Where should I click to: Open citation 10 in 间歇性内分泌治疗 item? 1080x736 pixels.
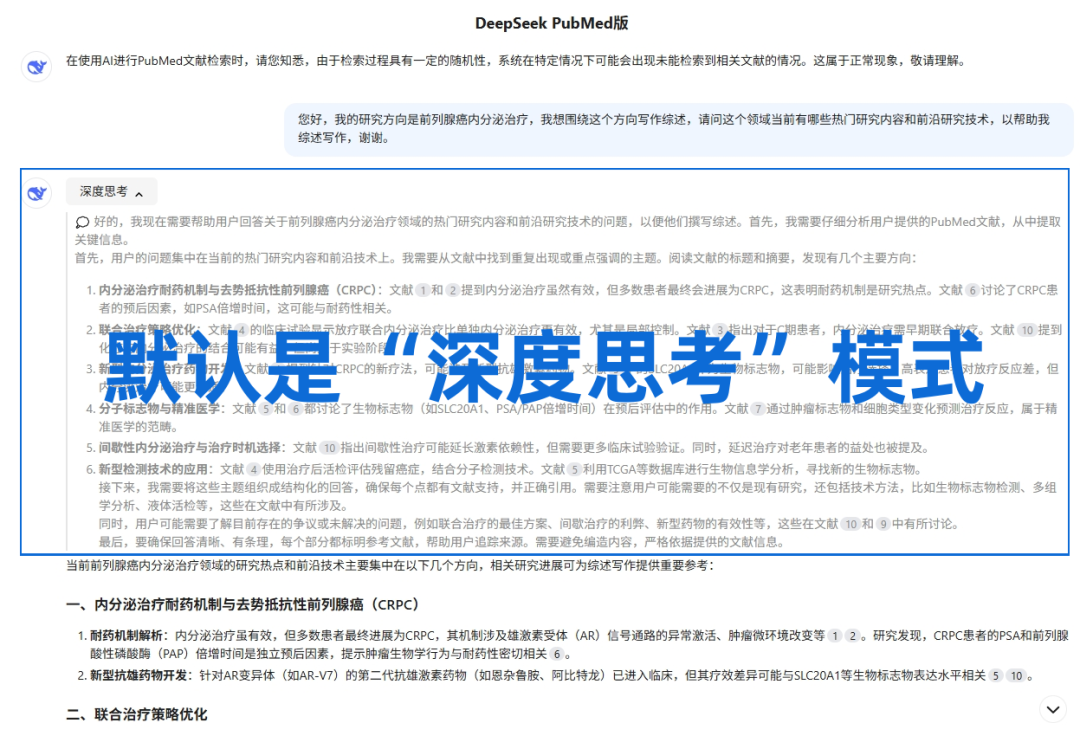pyautogui.click(x=330, y=448)
